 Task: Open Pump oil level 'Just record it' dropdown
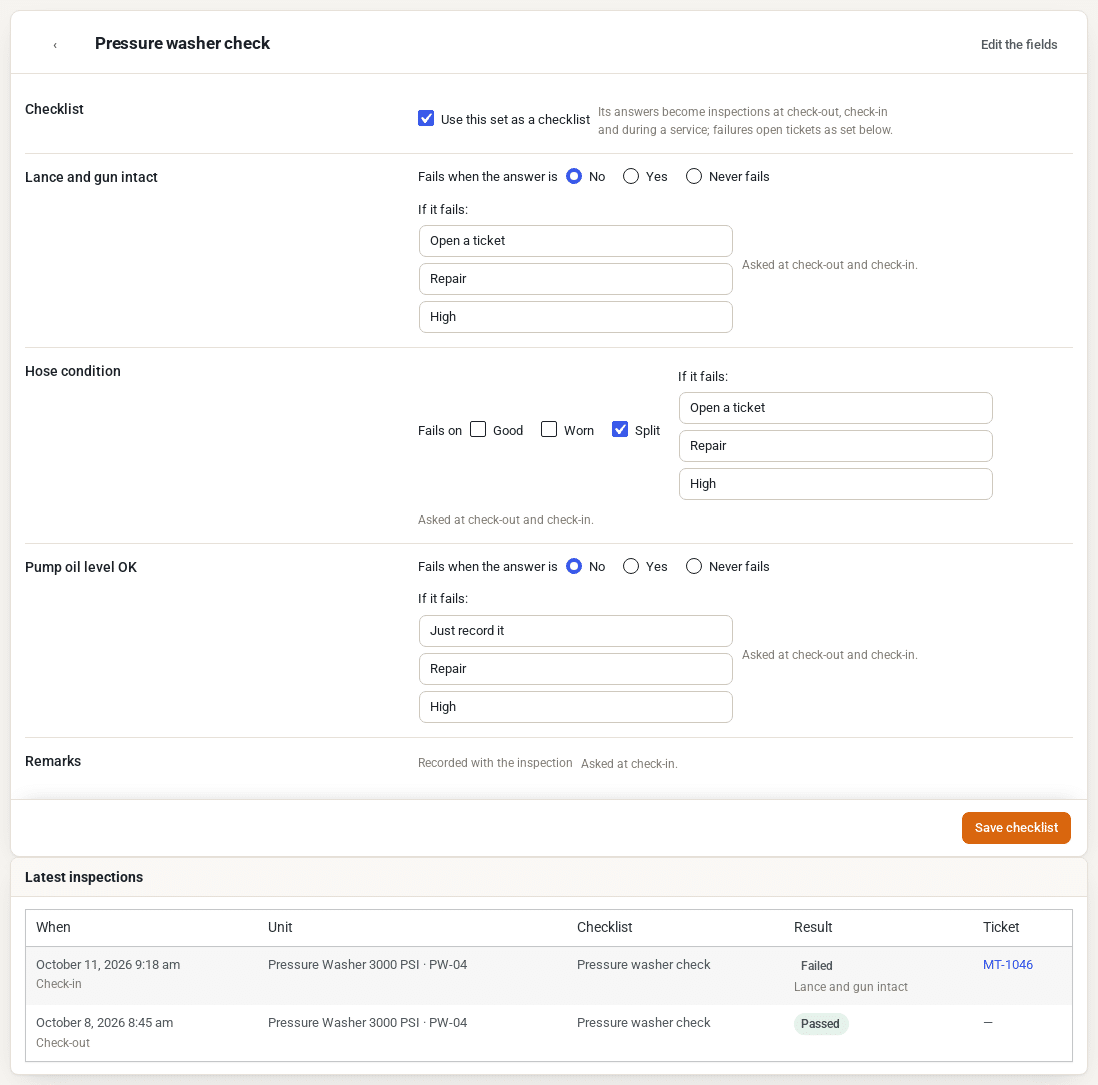point(576,631)
